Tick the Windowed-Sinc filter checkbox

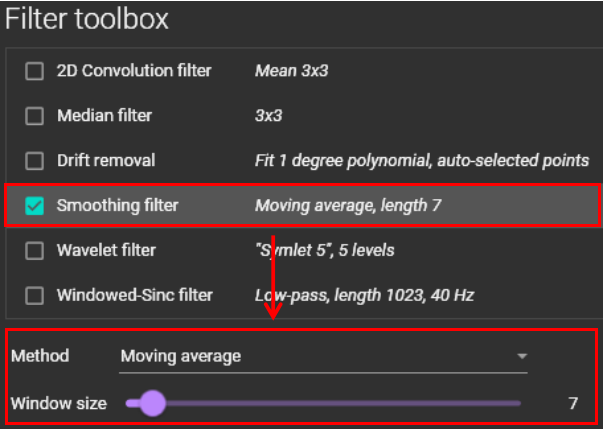[35, 295]
